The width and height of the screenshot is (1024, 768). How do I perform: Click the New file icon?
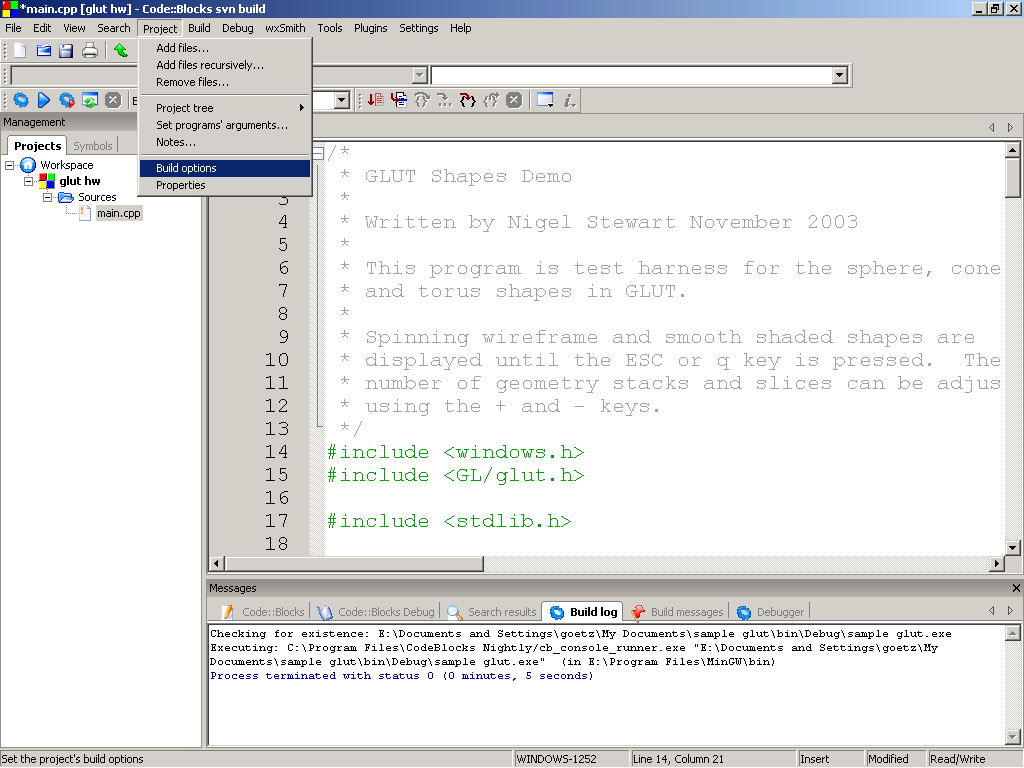click(20, 50)
